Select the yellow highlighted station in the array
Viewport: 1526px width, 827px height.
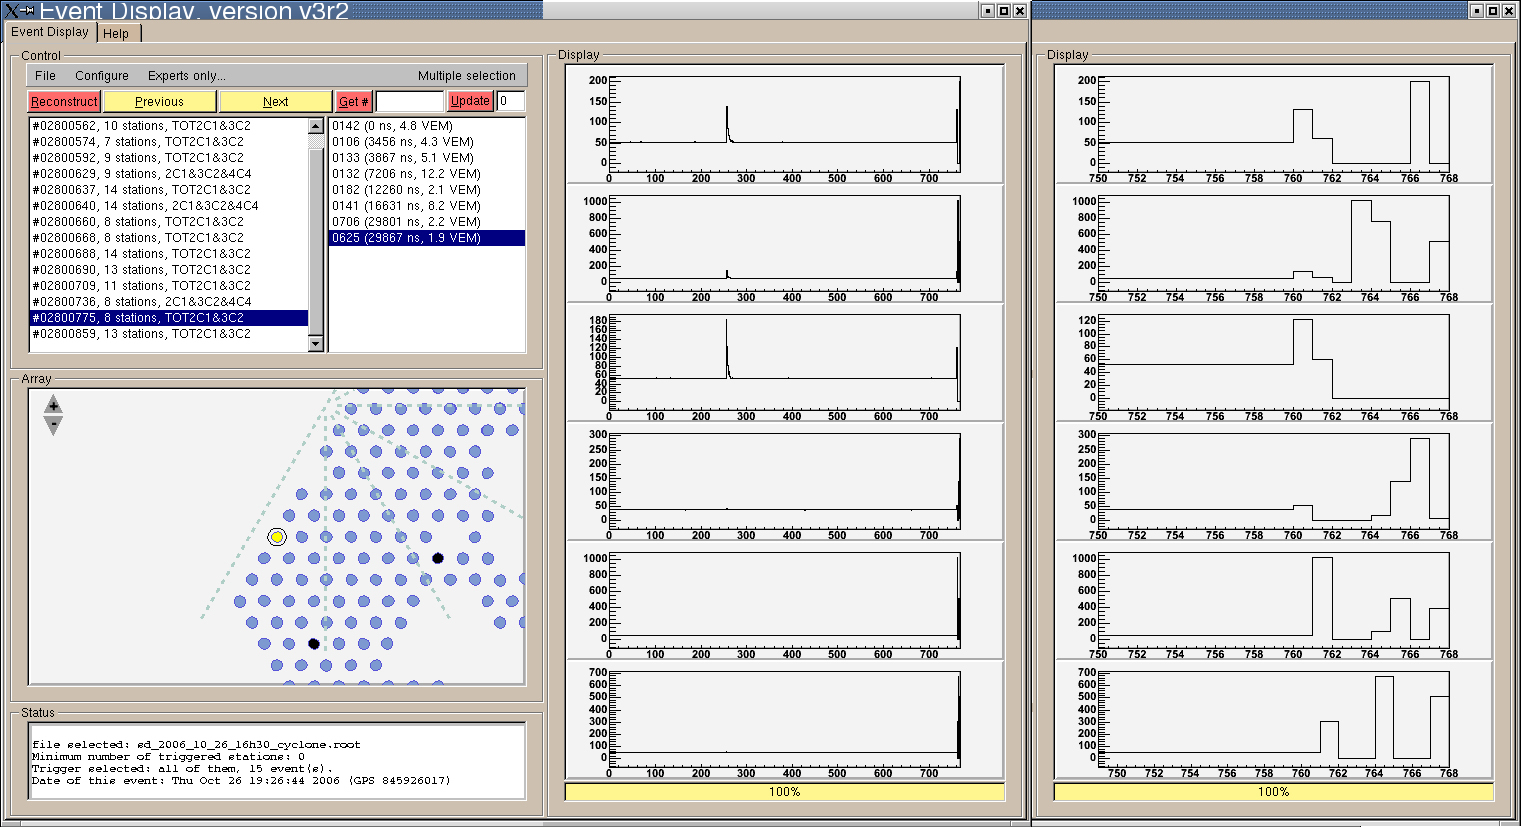277,537
